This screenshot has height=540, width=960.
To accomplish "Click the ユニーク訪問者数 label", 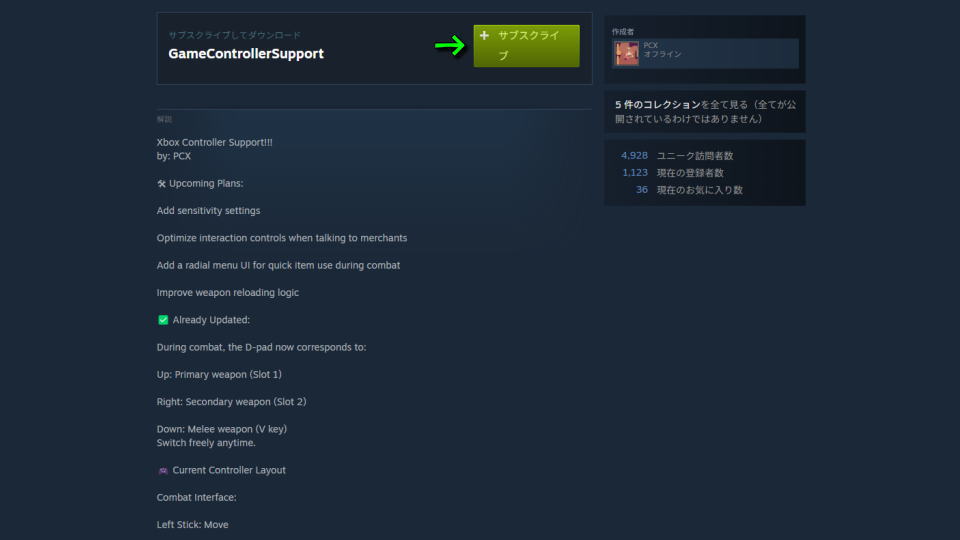I will click(695, 156).
